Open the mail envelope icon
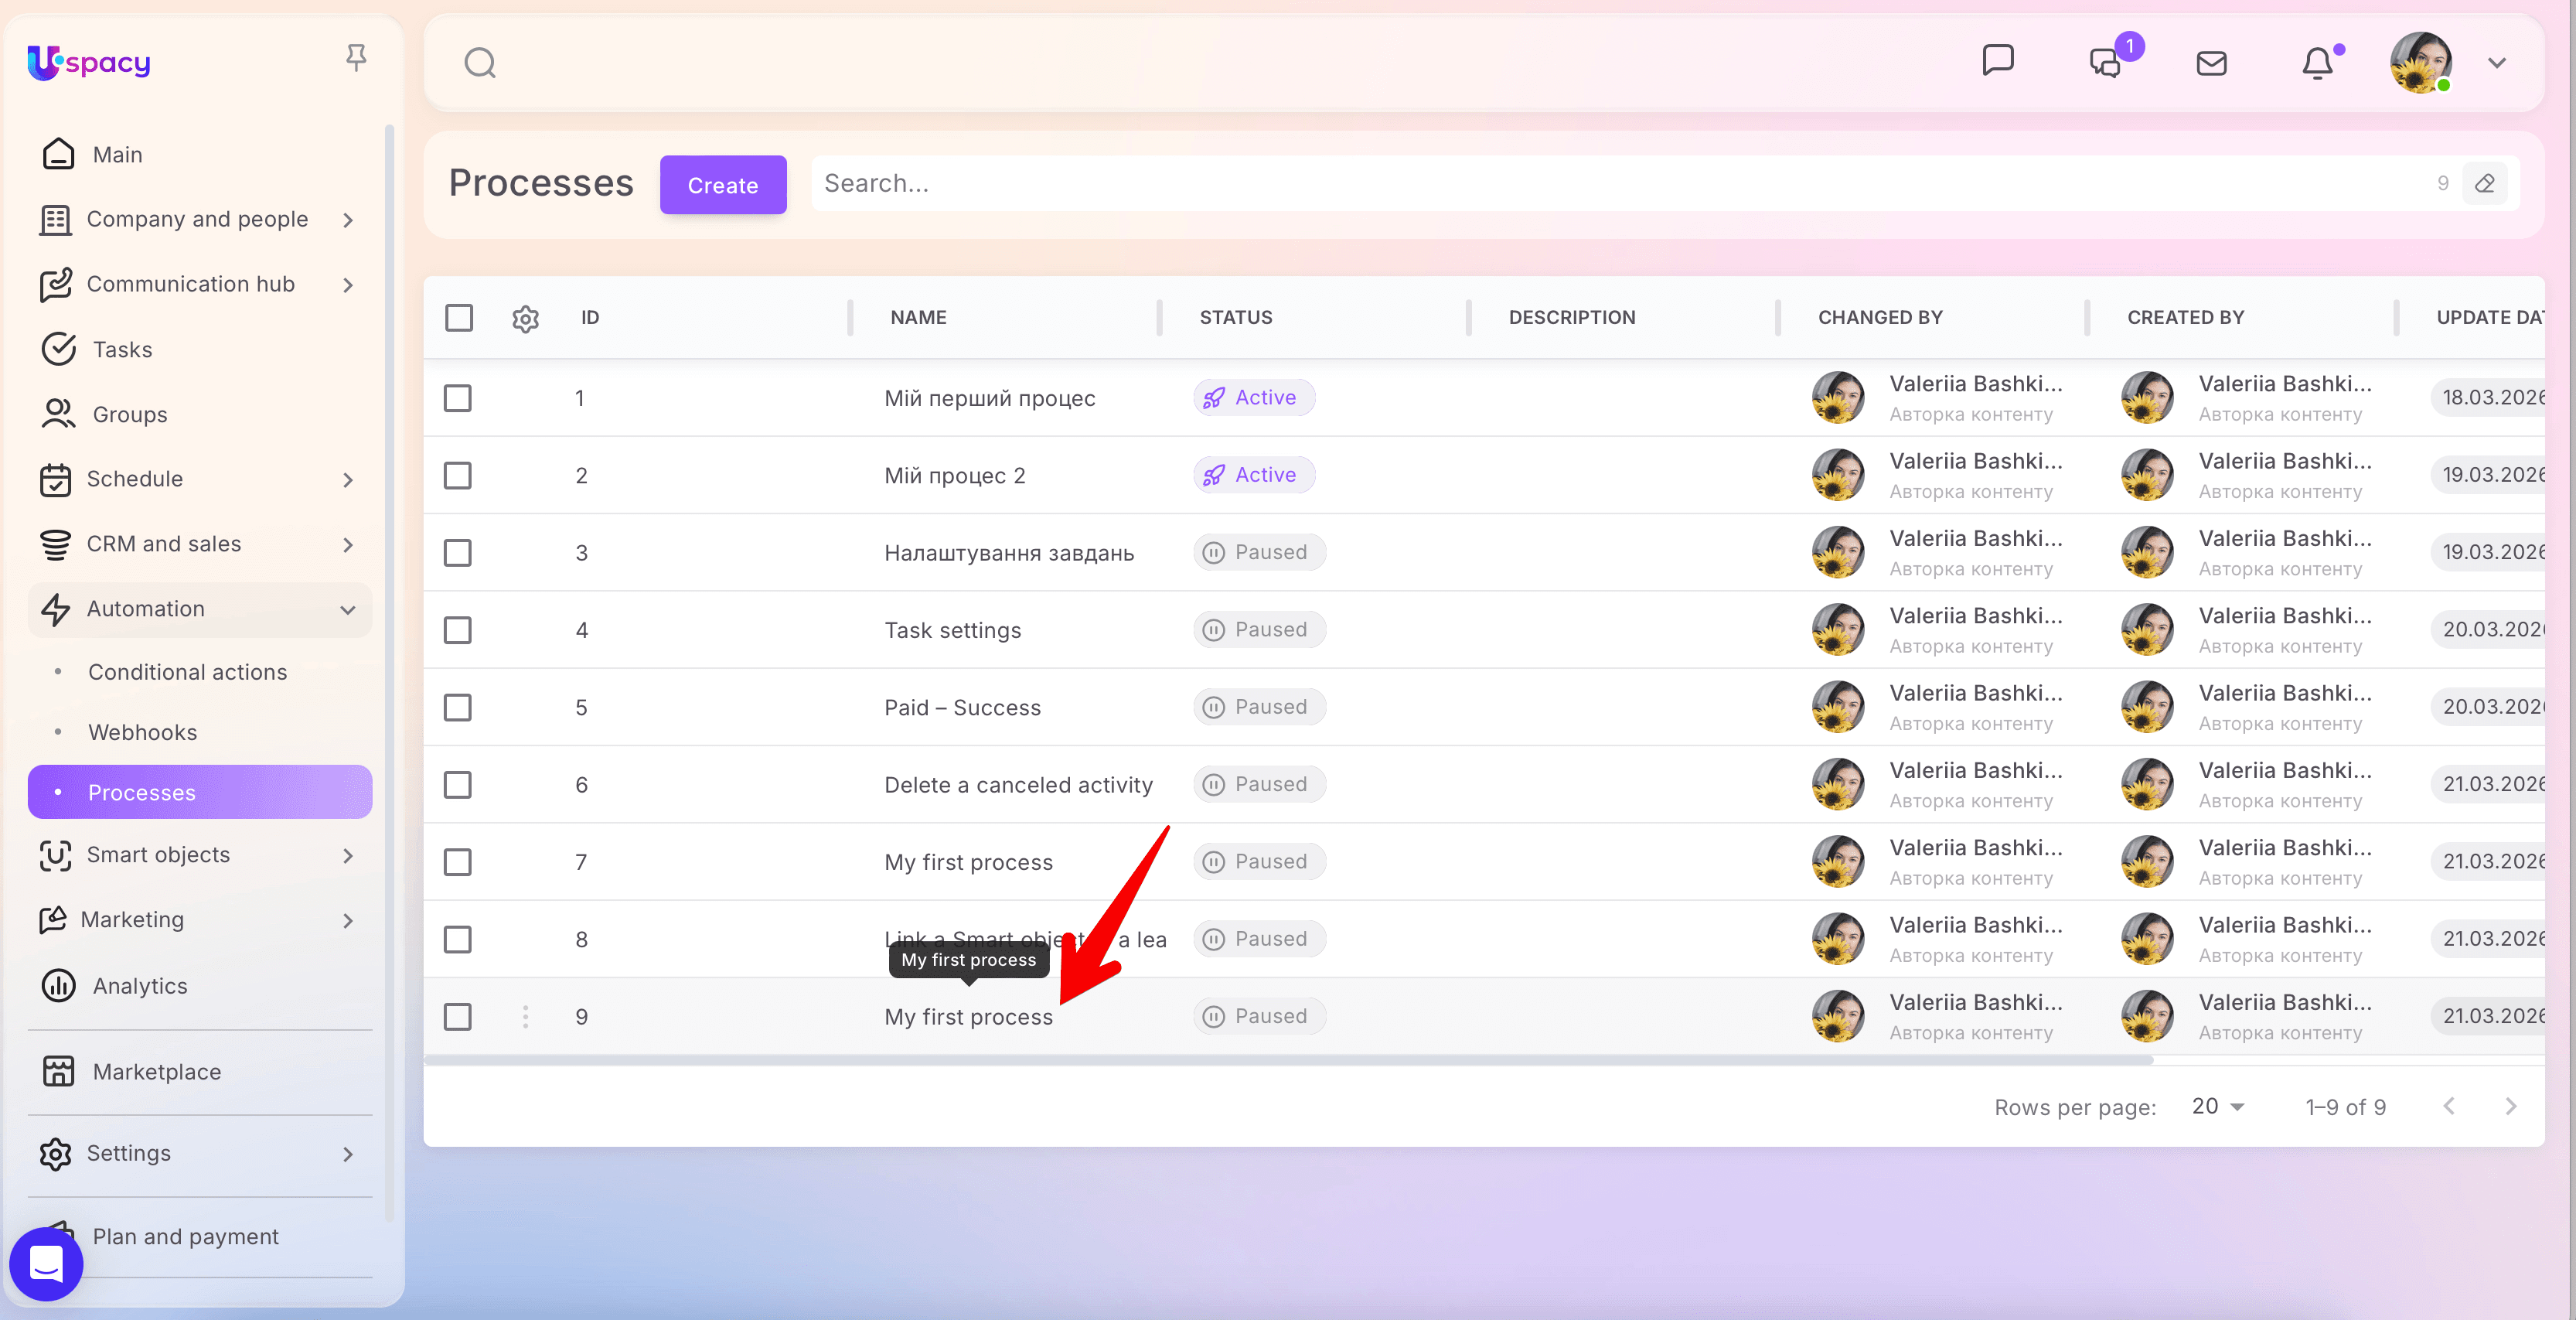This screenshot has height=1320, width=2576. coord(2211,64)
